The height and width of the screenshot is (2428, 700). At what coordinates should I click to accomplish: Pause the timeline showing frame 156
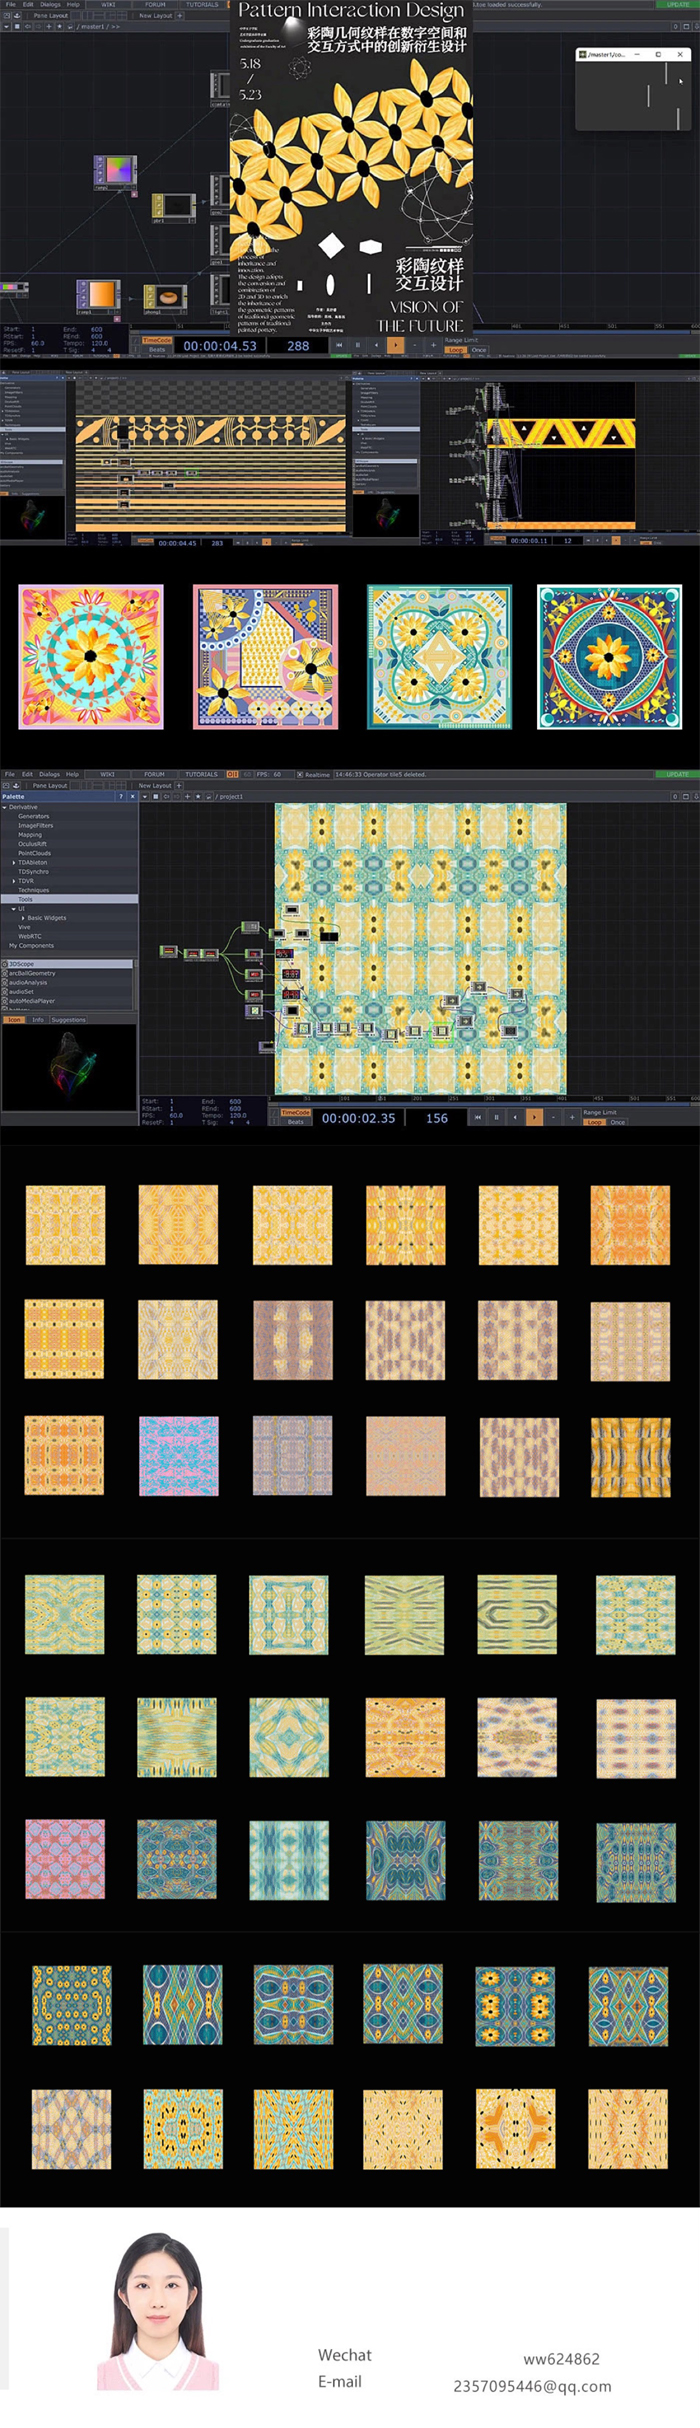pos(496,1117)
